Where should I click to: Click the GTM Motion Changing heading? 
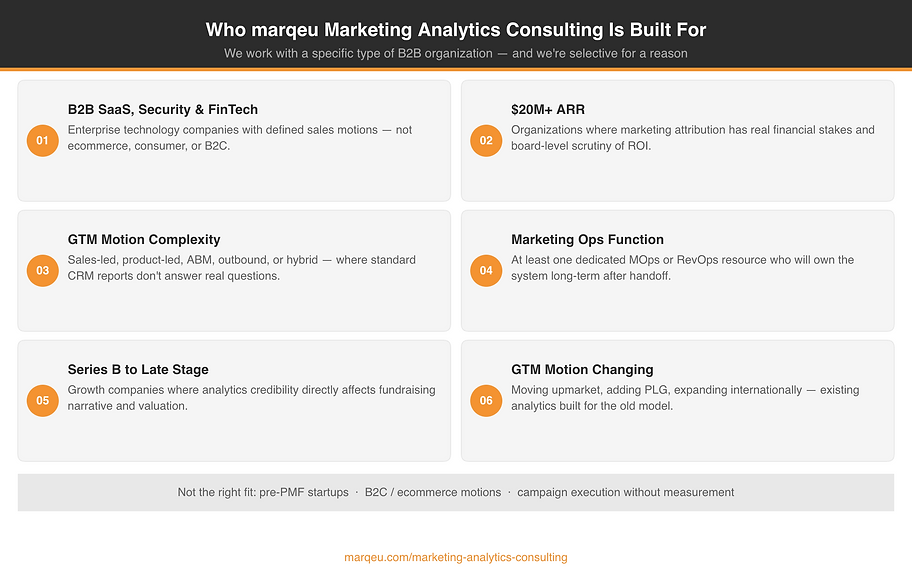click(582, 369)
